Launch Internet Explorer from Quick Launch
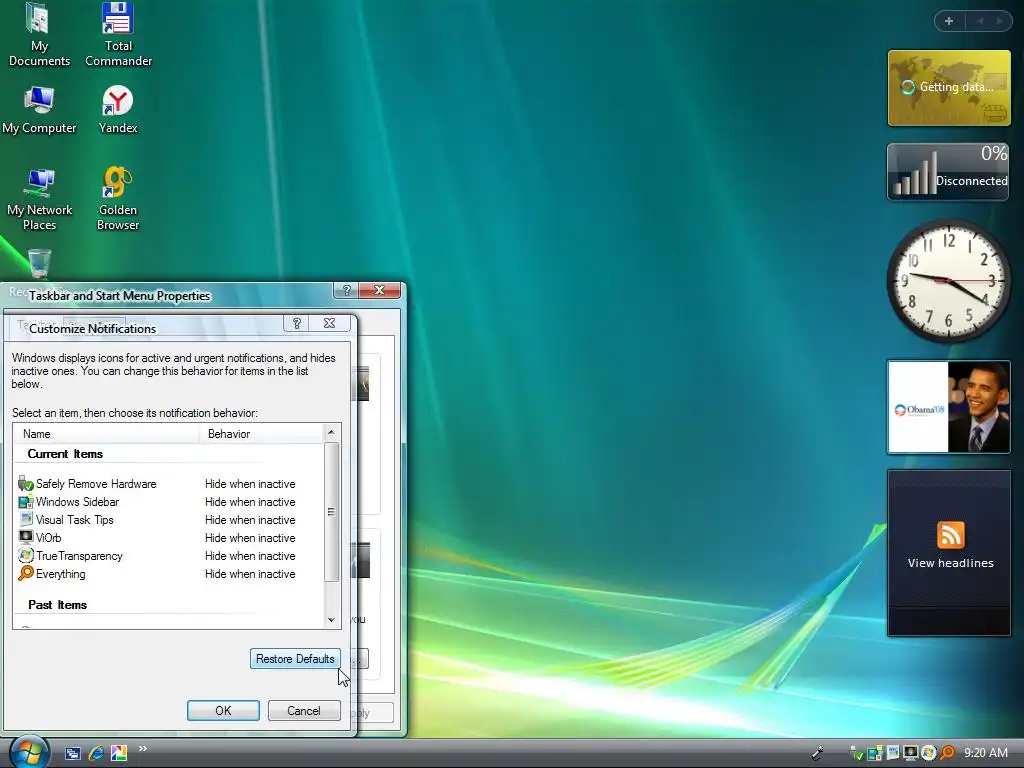This screenshot has width=1024, height=768. point(96,753)
